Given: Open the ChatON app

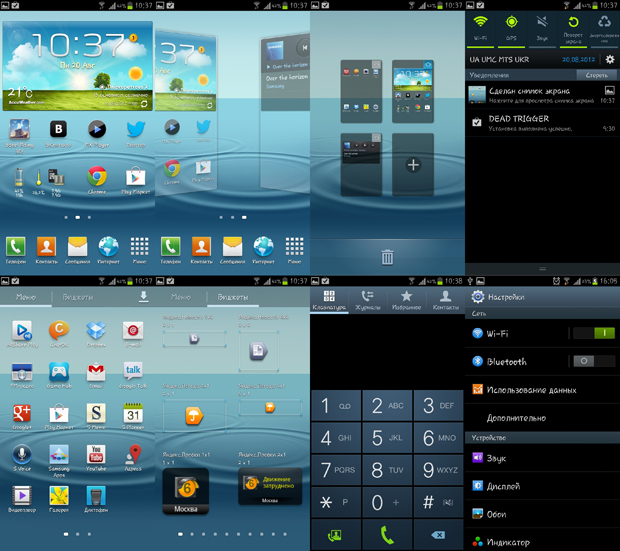Looking at the screenshot, I should (x=59, y=330).
